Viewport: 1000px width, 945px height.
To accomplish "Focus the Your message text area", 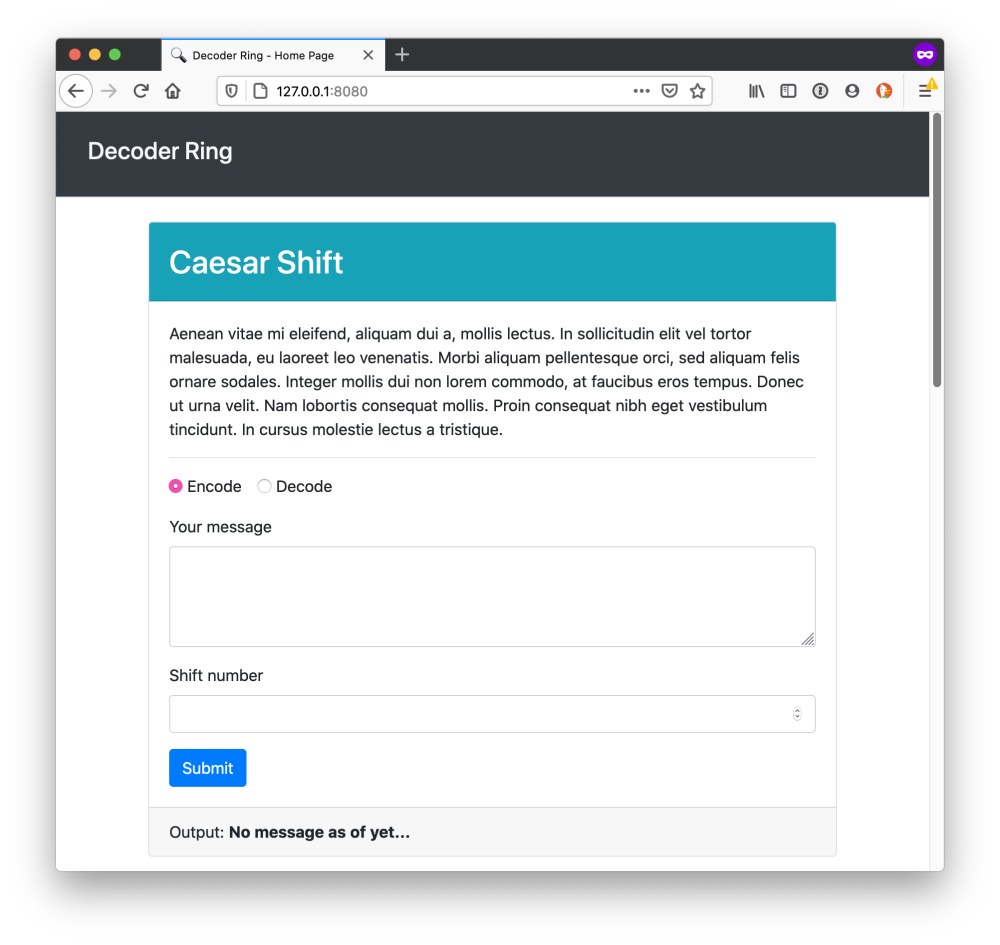I will pos(492,596).
